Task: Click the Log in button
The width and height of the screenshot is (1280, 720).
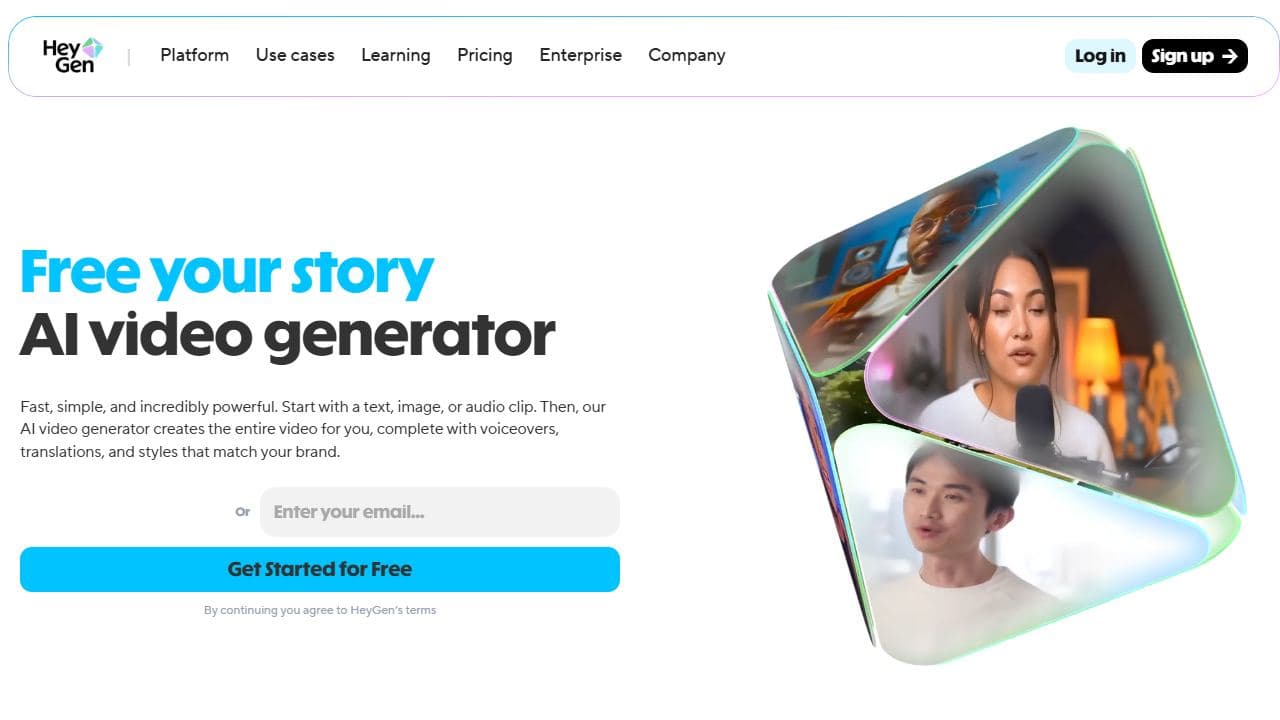Action: pyautogui.click(x=1100, y=56)
